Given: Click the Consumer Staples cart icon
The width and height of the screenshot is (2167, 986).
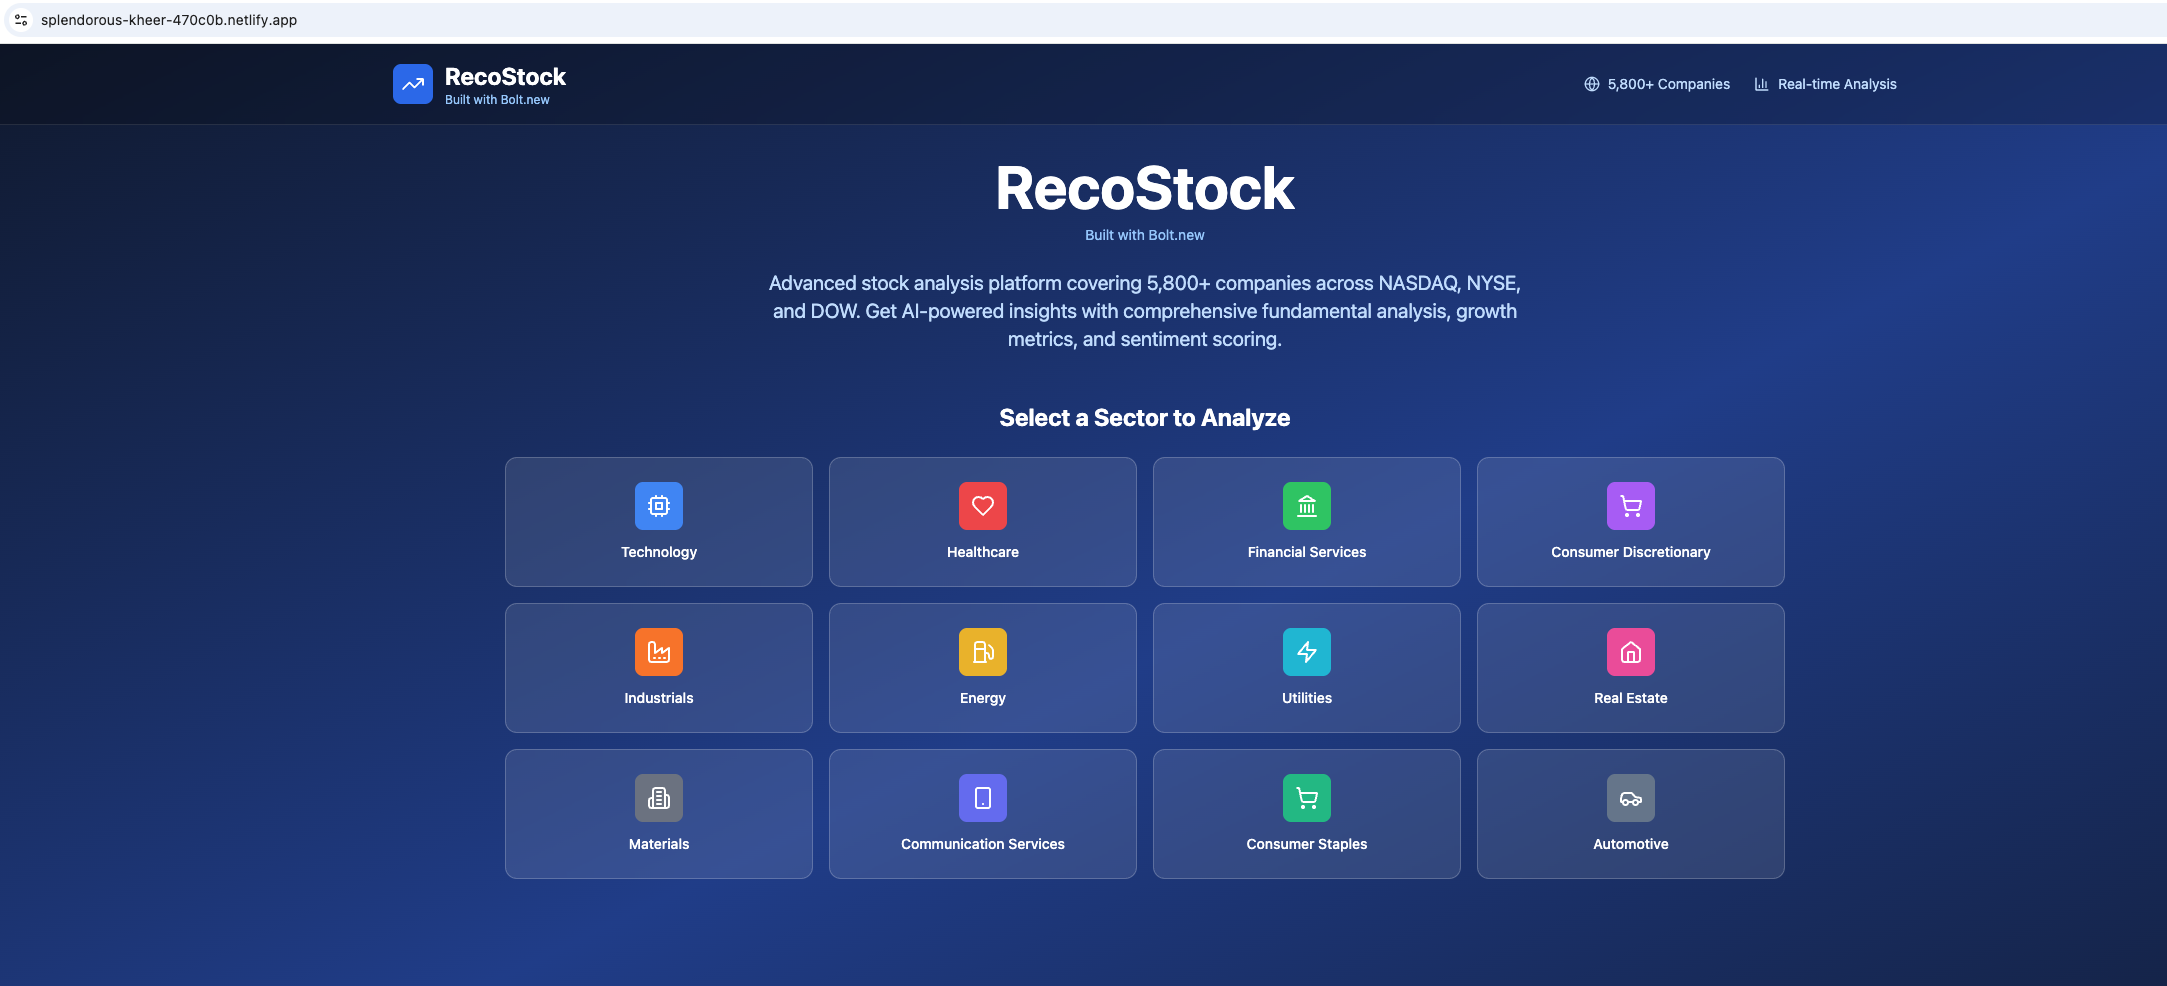Looking at the screenshot, I should (1307, 798).
